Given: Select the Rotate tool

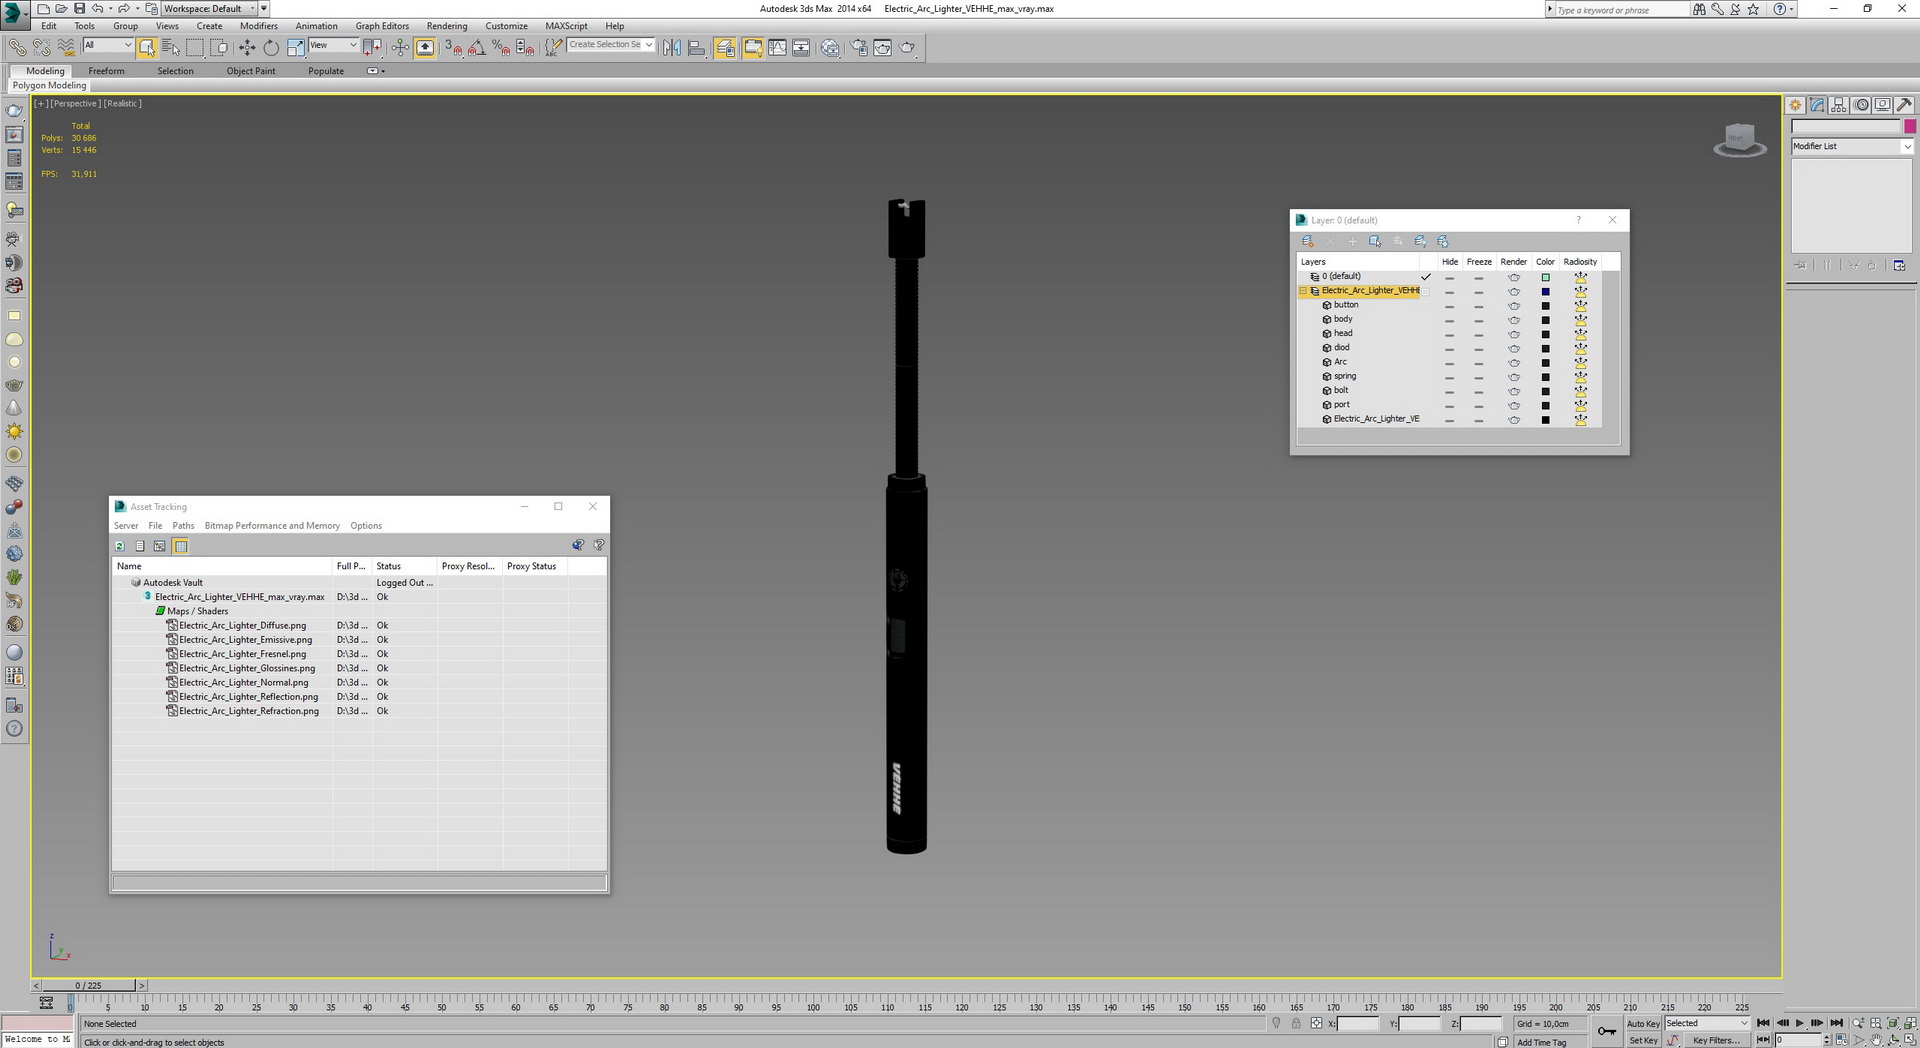Looking at the screenshot, I should coord(271,47).
